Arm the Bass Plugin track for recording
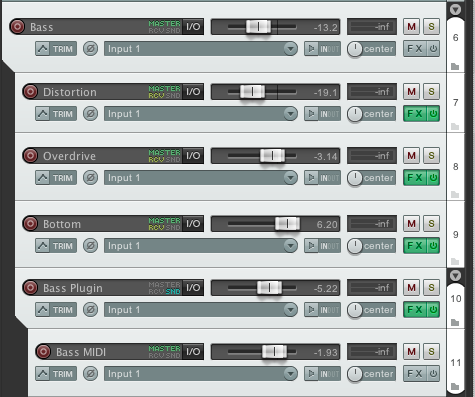Viewport: 475px width, 397px height. (x=30, y=288)
